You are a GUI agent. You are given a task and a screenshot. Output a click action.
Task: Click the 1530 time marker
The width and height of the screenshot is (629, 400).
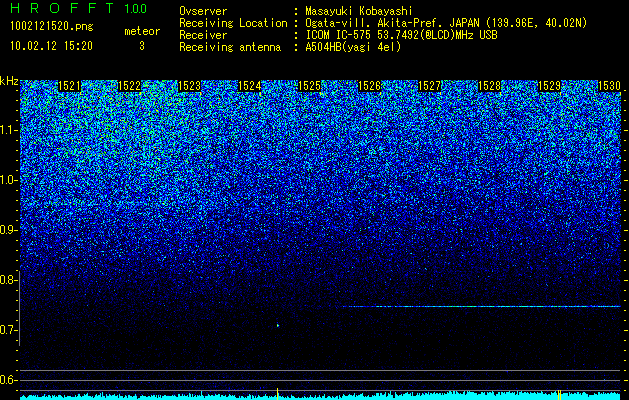click(610, 86)
